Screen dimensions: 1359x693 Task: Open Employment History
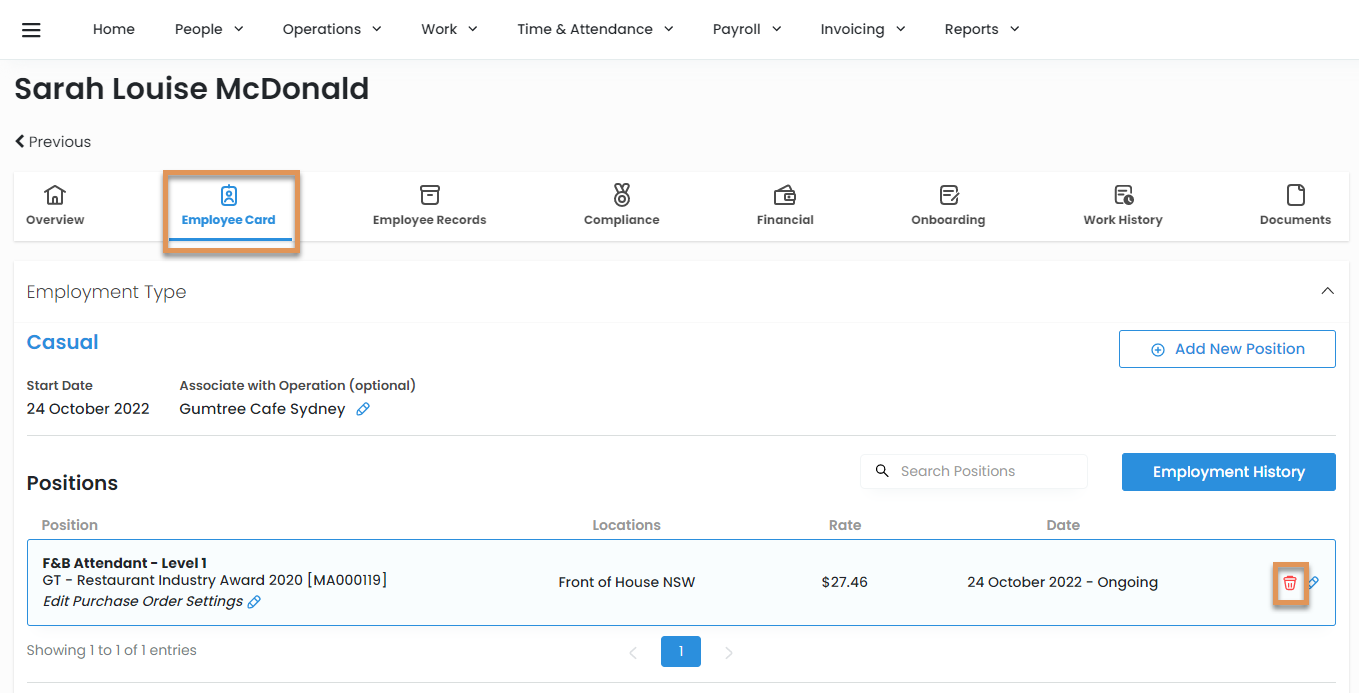pyautogui.click(x=1228, y=472)
